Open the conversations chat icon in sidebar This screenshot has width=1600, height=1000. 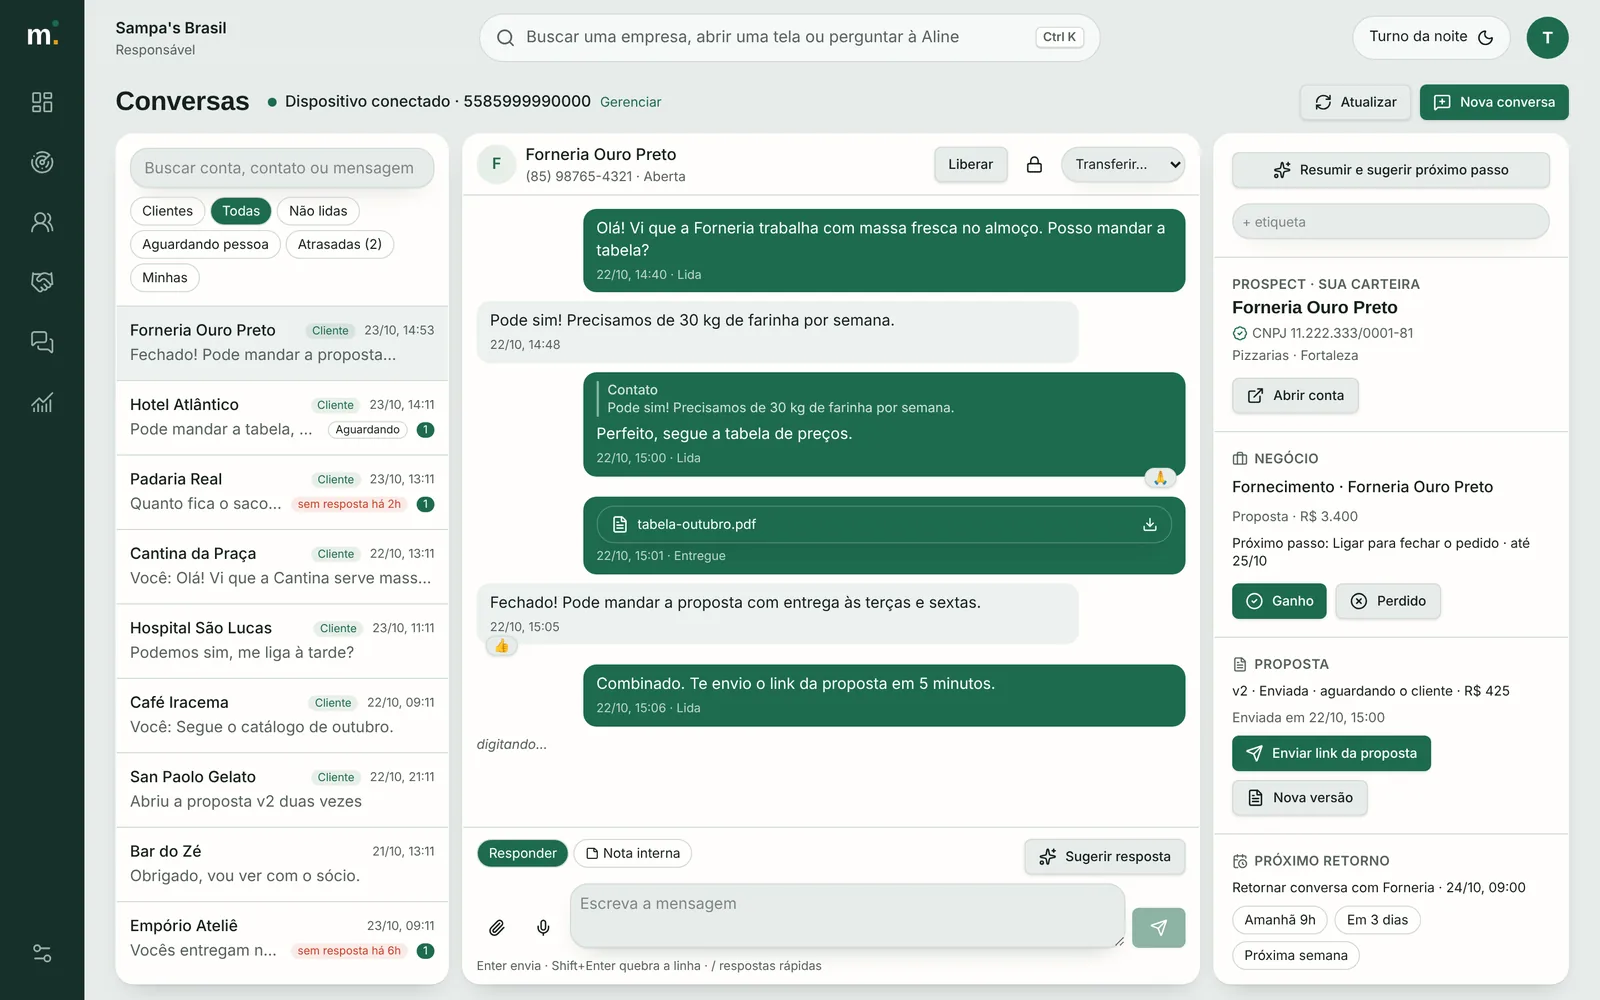coord(42,342)
